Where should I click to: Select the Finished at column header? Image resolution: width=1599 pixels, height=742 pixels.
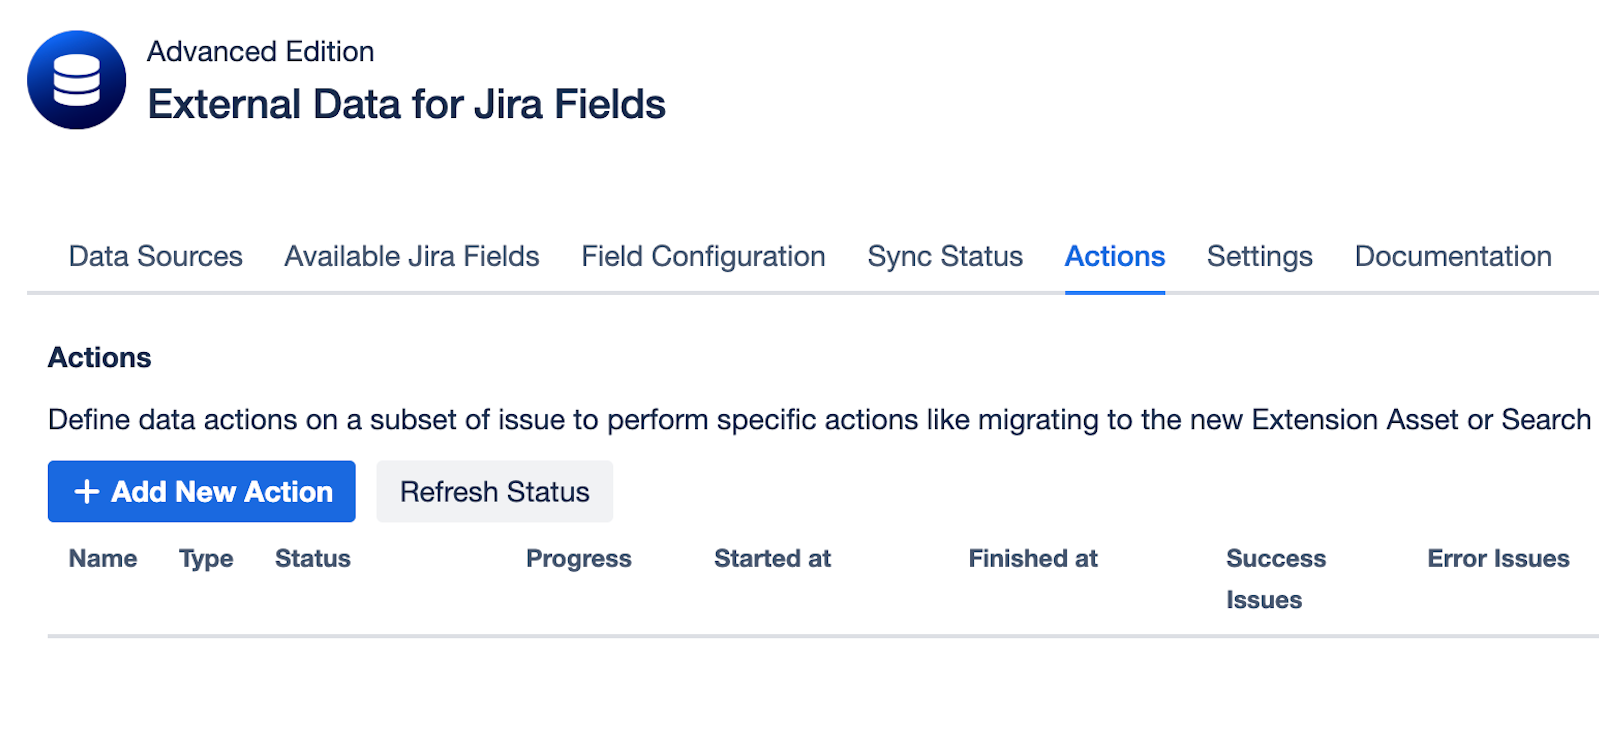pos(1032,558)
